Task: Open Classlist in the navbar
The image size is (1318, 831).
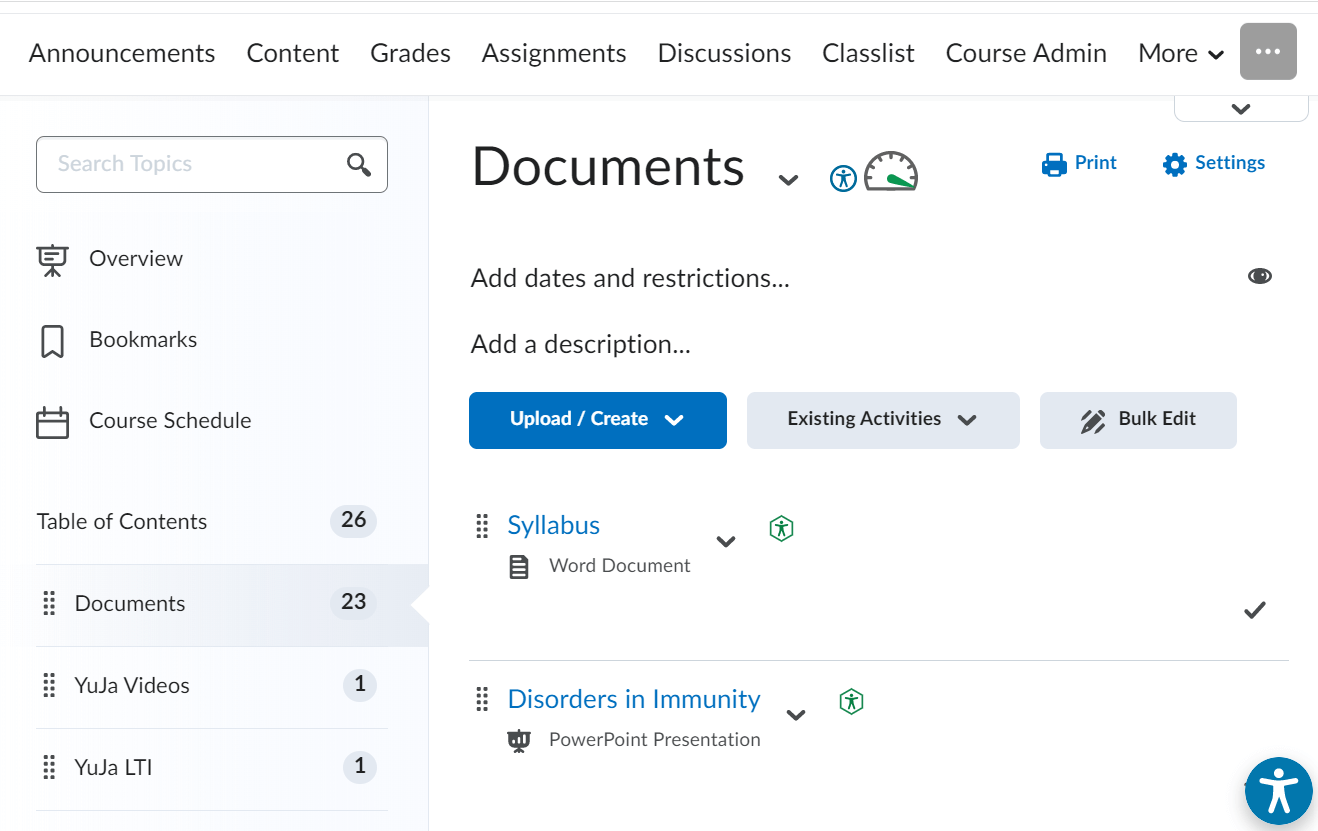Action: point(868,53)
